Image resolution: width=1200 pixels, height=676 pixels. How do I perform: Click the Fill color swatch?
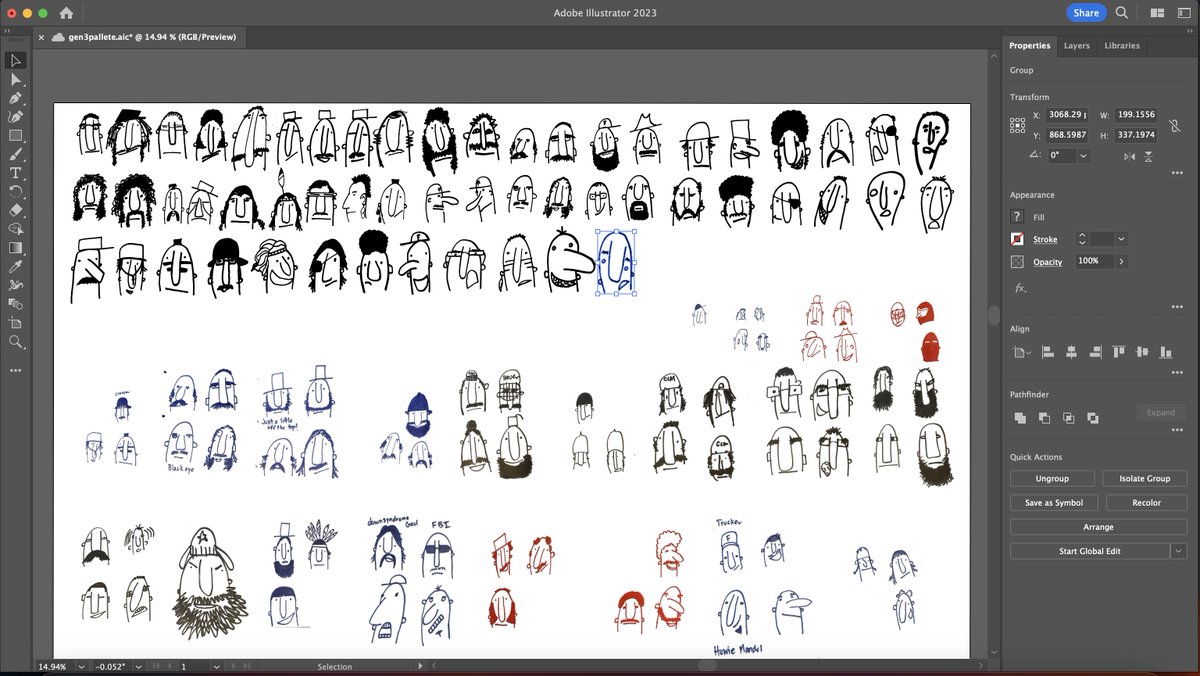[x=1017, y=216]
